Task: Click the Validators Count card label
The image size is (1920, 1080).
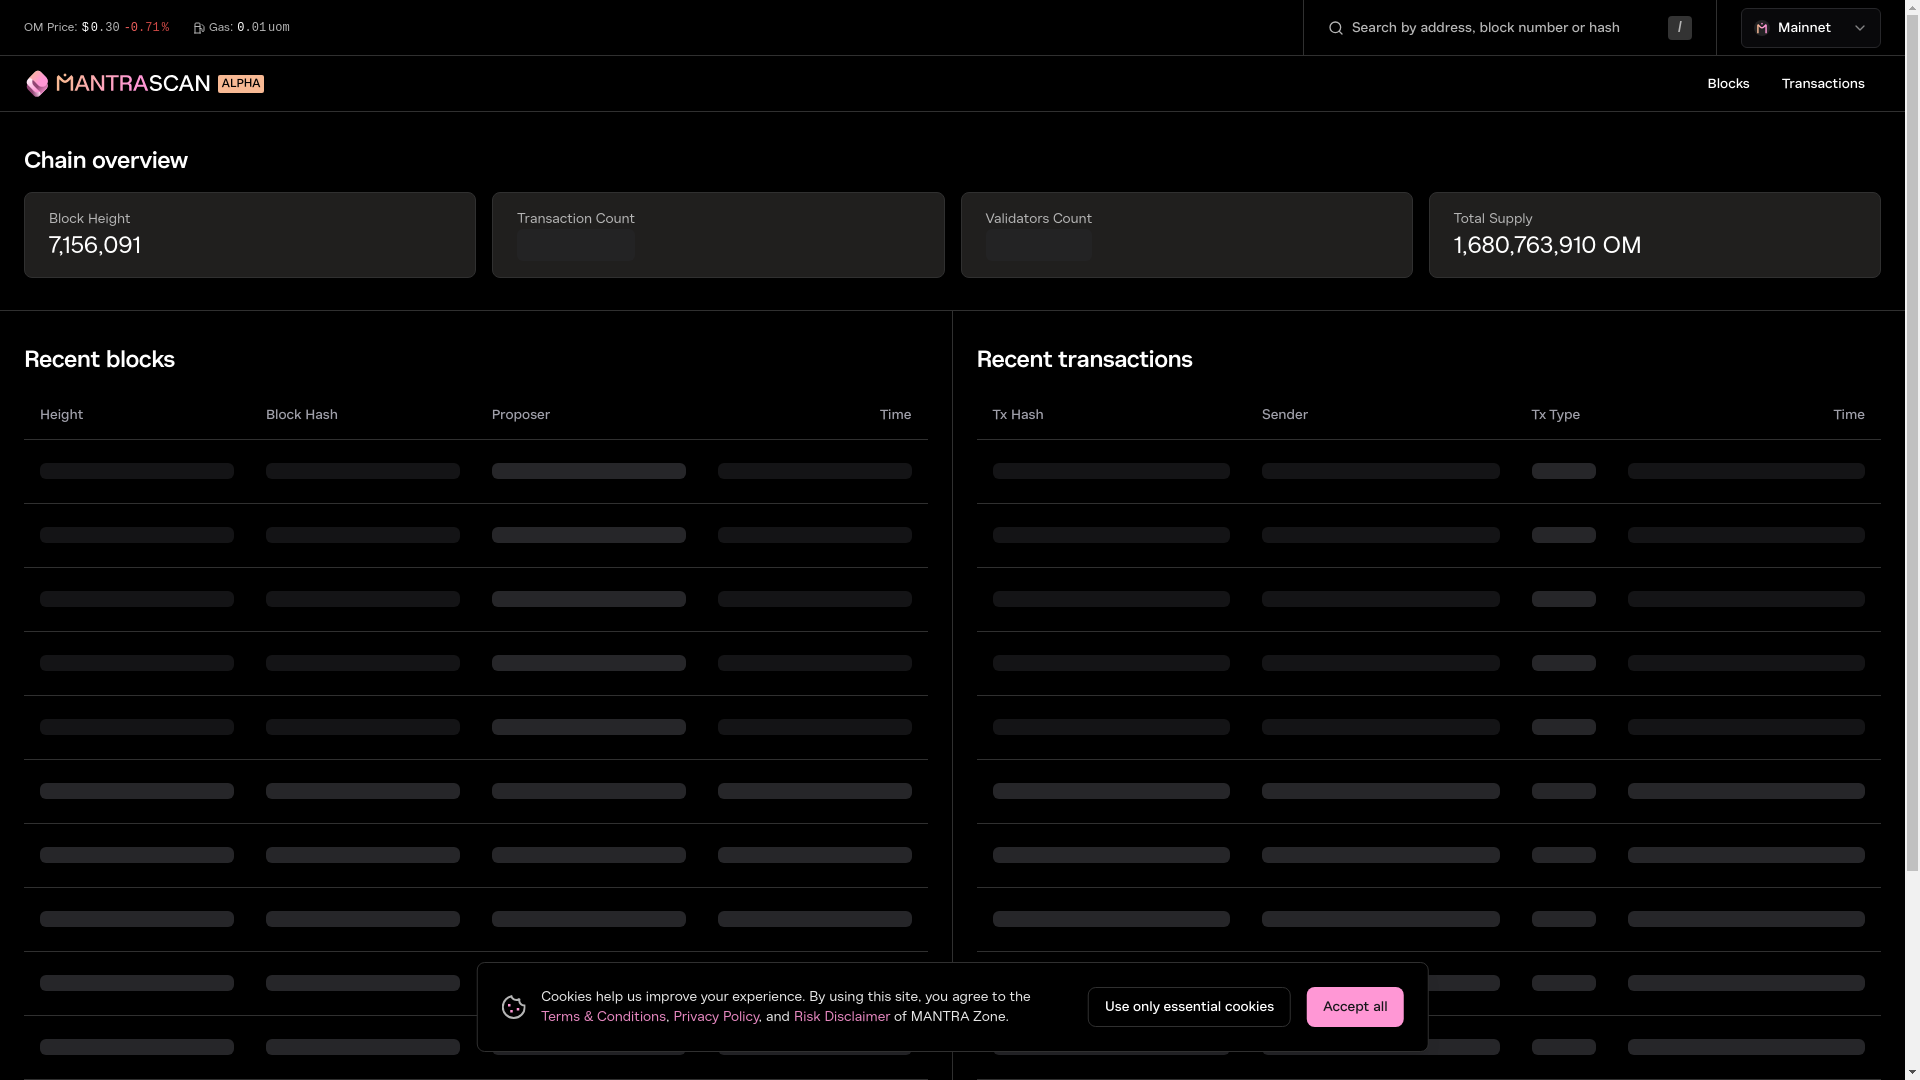Action: point(1038,219)
